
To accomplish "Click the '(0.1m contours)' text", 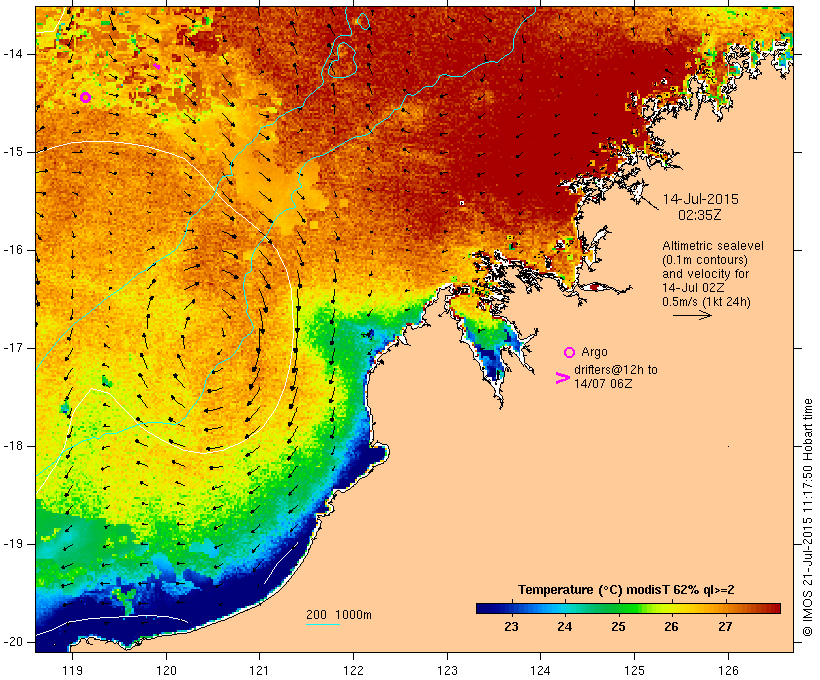I will click(705, 260).
